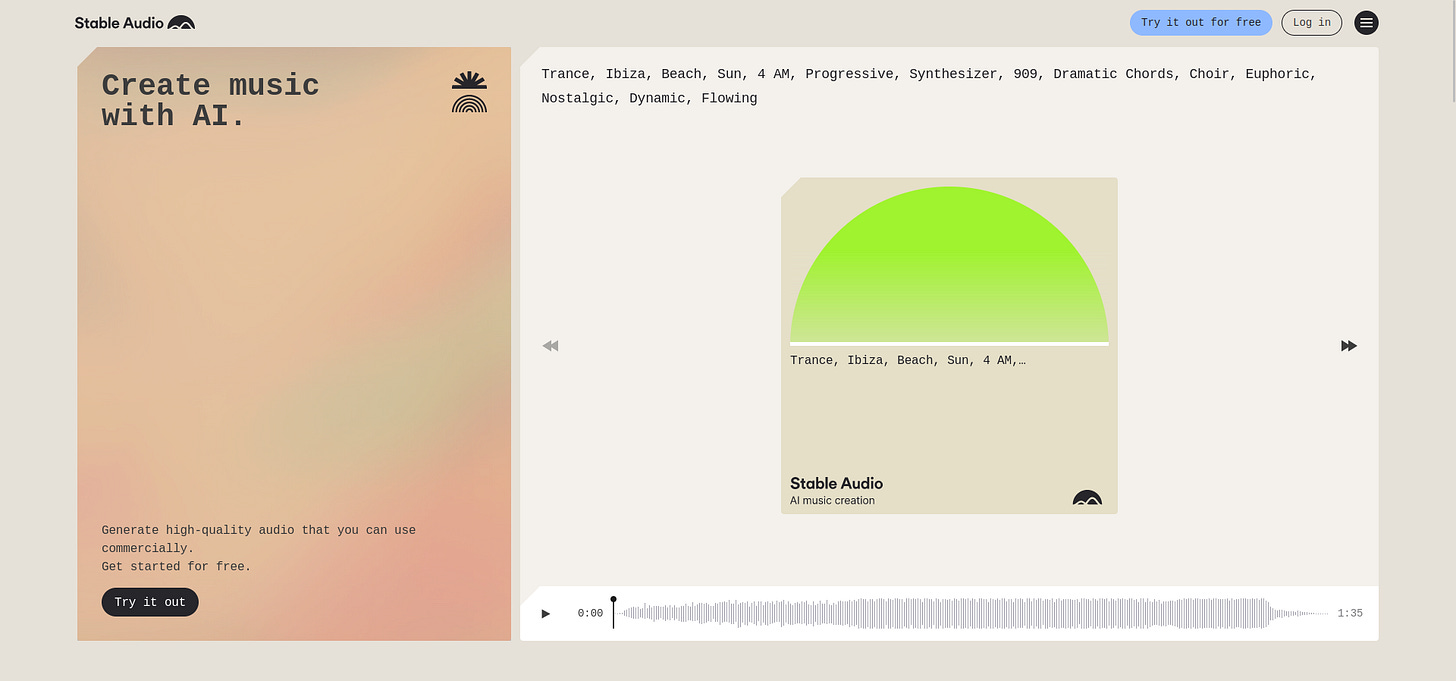Click "Generate high-quality audio" description text
The height and width of the screenshot is (681, 1456).
[x=259, y=539]
